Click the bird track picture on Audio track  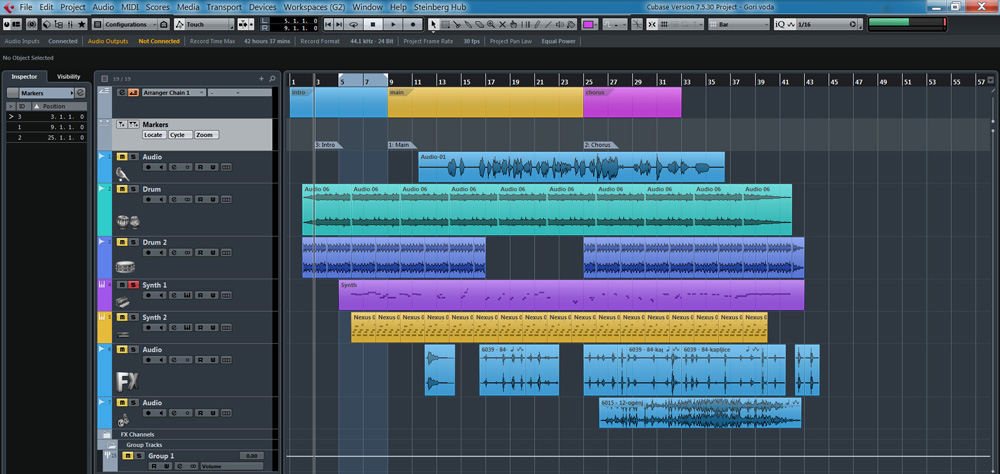[x=123, y=174]
